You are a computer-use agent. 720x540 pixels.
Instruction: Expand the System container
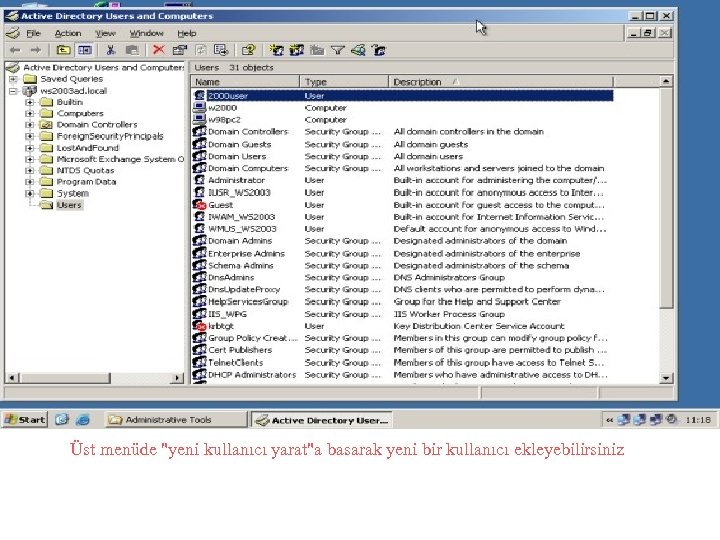tap(29, 193)
